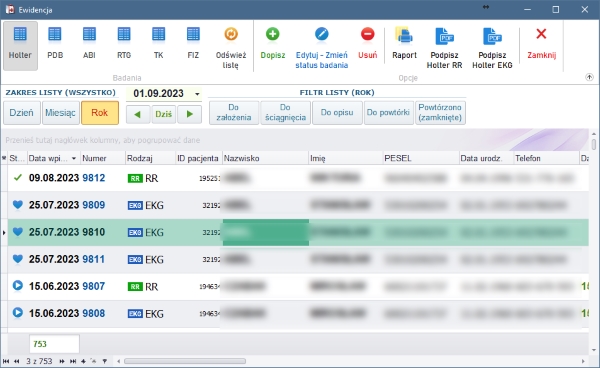Click the horizontal scrollbar at the bottom

pyautogui.click(x=185, y=361)
